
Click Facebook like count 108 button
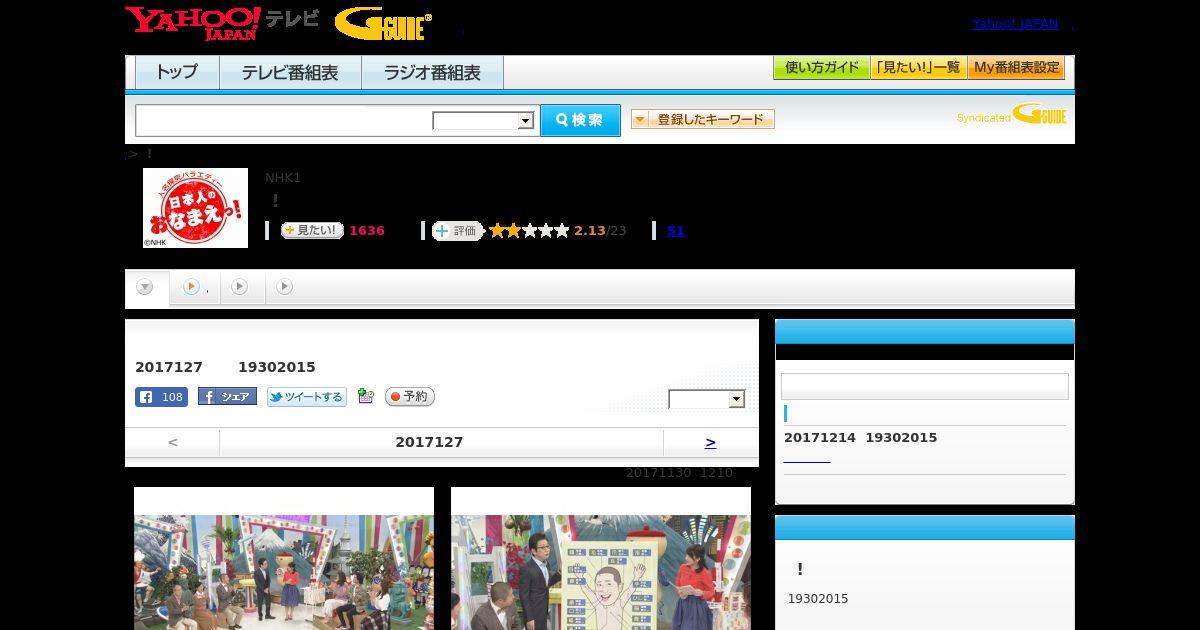161,397
